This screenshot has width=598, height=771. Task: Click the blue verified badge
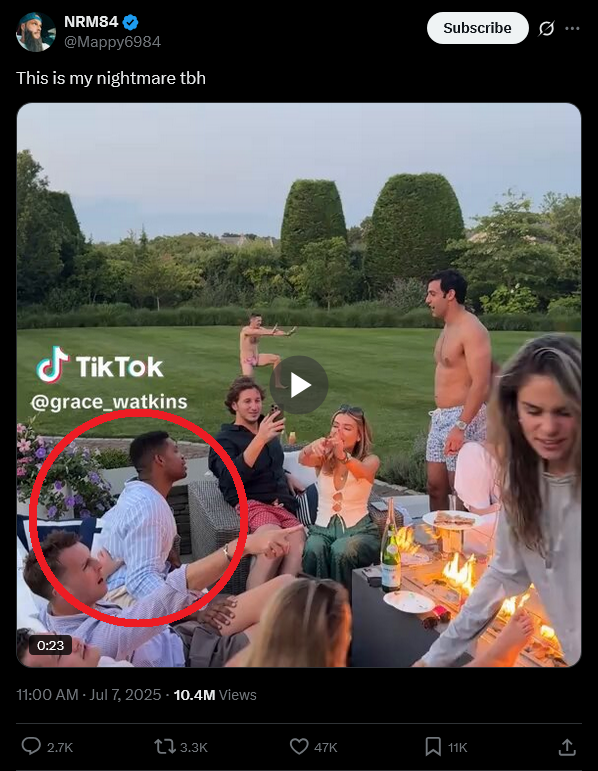click(x=131, y=22)
